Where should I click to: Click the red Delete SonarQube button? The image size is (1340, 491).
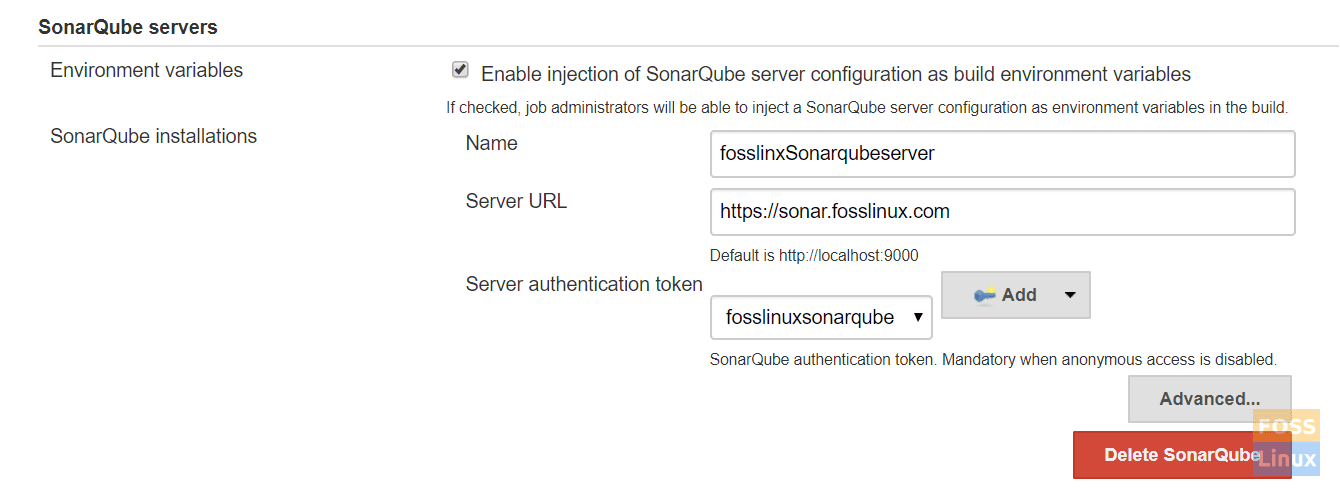pos(1182,455)
